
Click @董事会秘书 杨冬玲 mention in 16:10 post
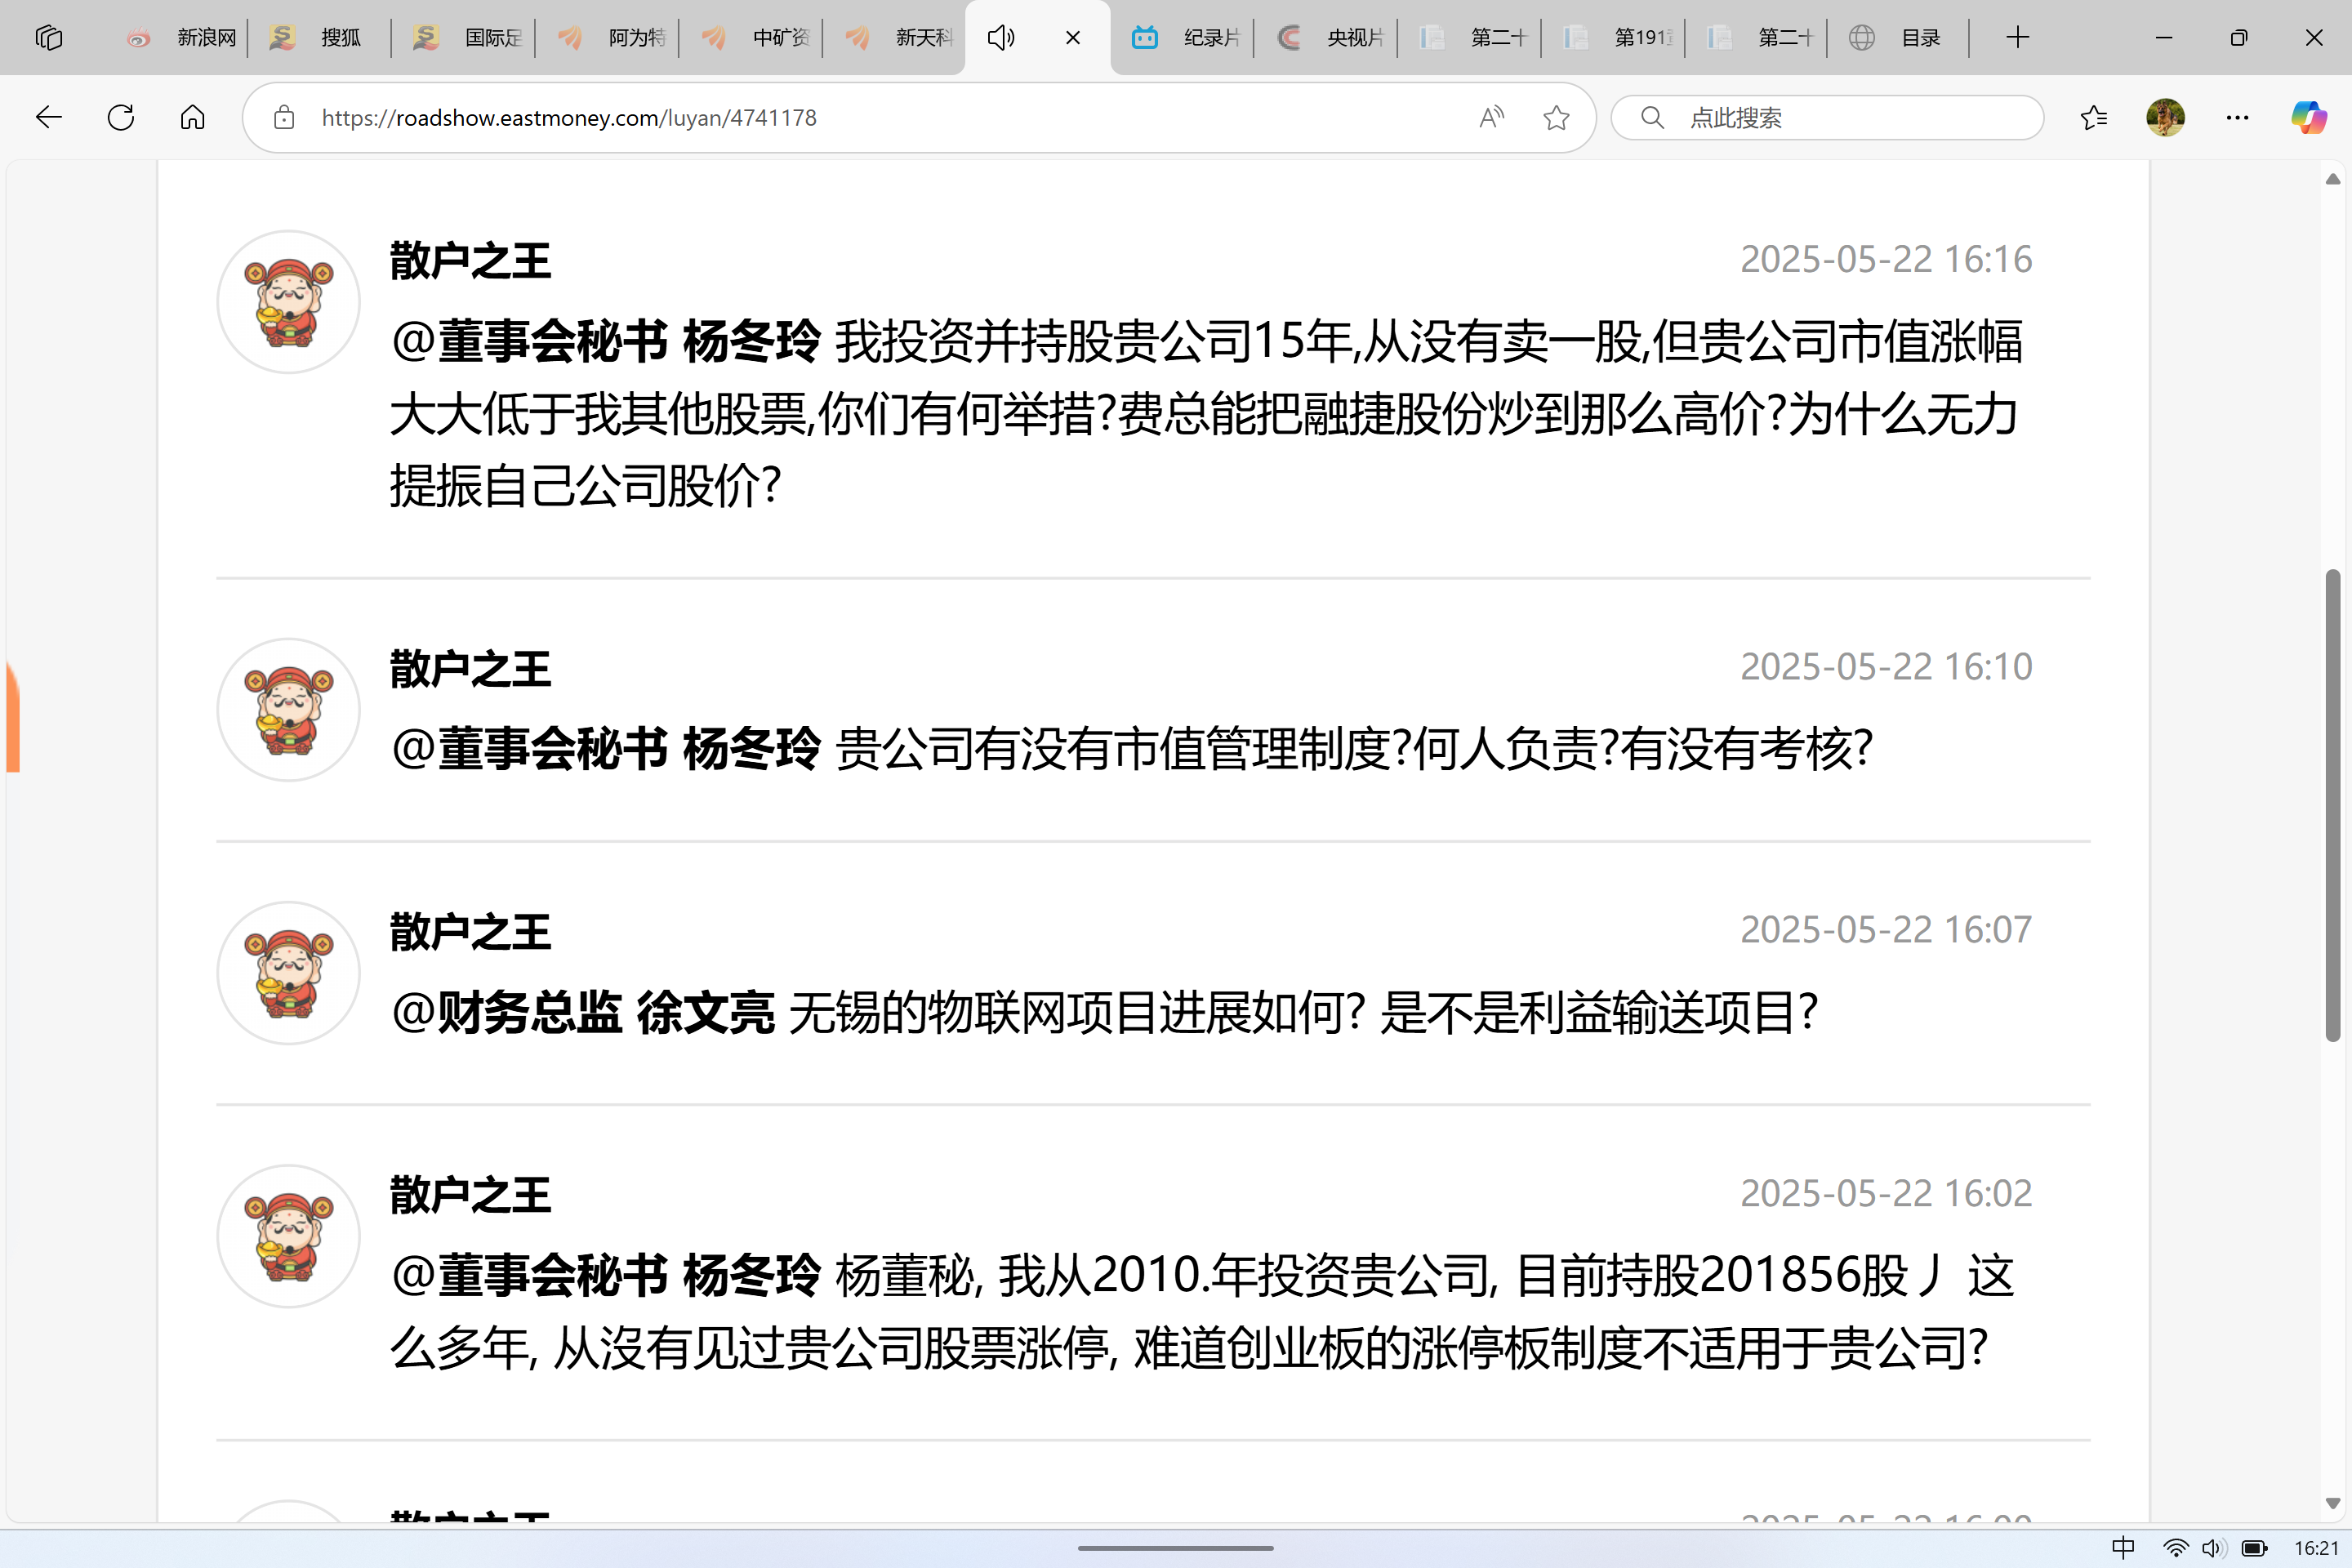point(606,749)
